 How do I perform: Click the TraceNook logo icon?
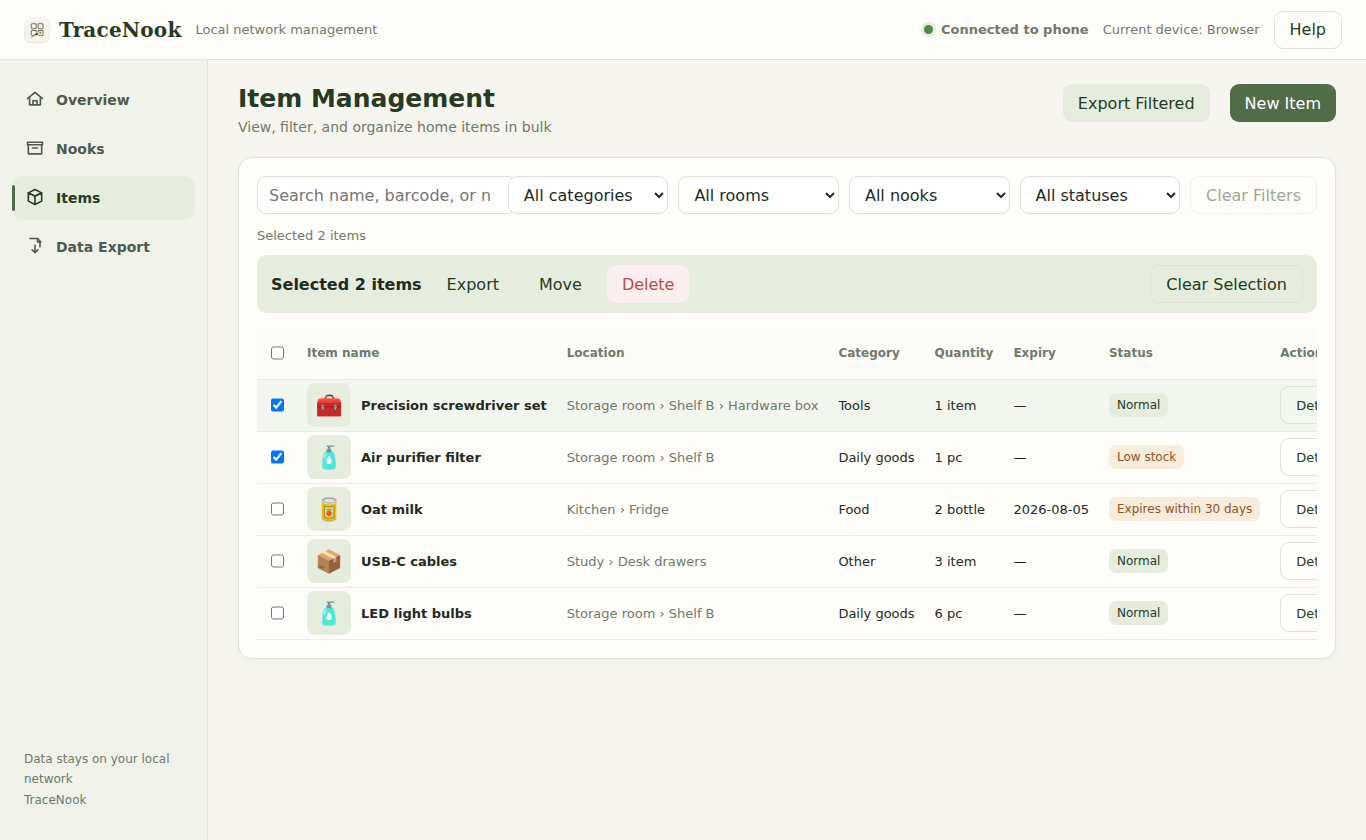click(x=37, y=30)
